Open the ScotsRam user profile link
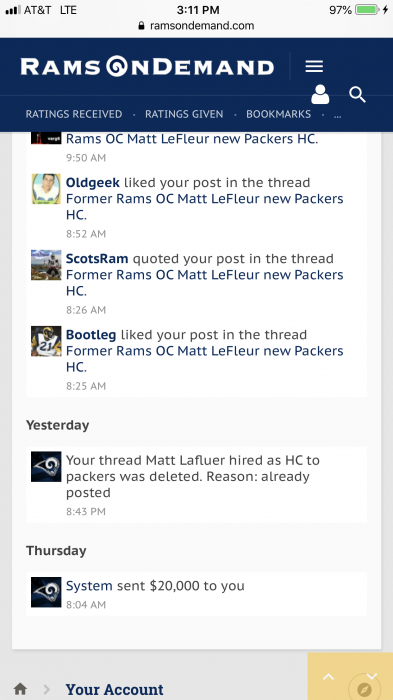This screenshot has width=393, height=700. coord(97,258)
